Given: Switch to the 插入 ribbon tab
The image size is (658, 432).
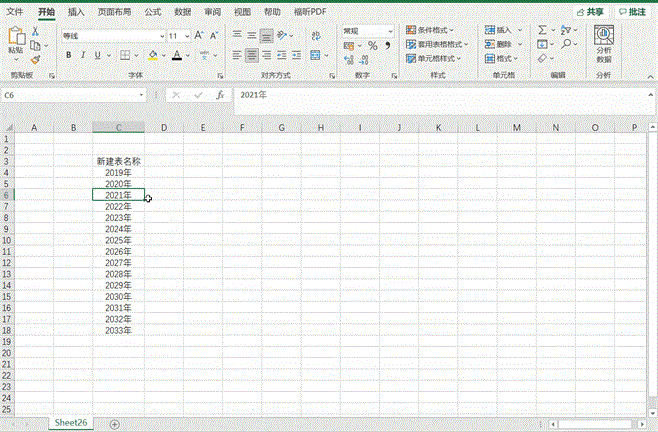Looking at the screenshot, I should 76,12.
